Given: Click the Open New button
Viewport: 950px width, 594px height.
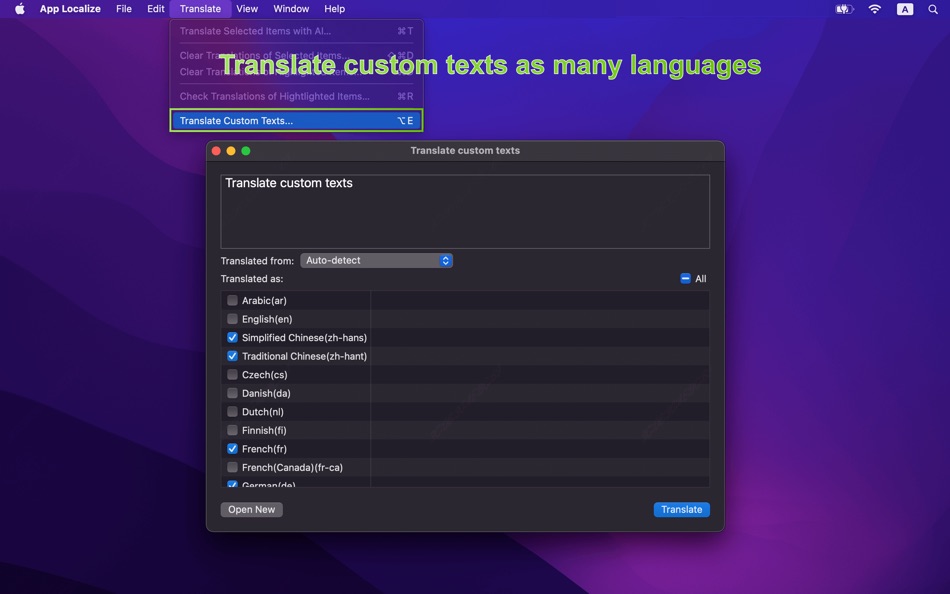Looking at the screenshot, I should coord(251,510).
